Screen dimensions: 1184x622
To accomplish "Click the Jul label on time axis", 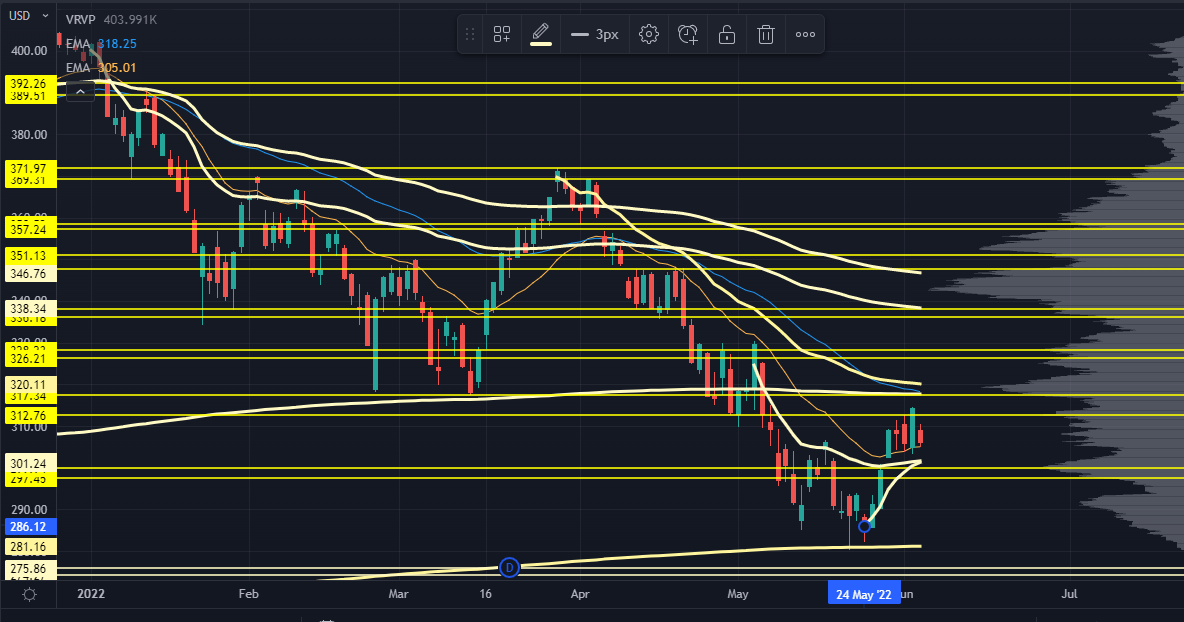I will [1068, 594].
